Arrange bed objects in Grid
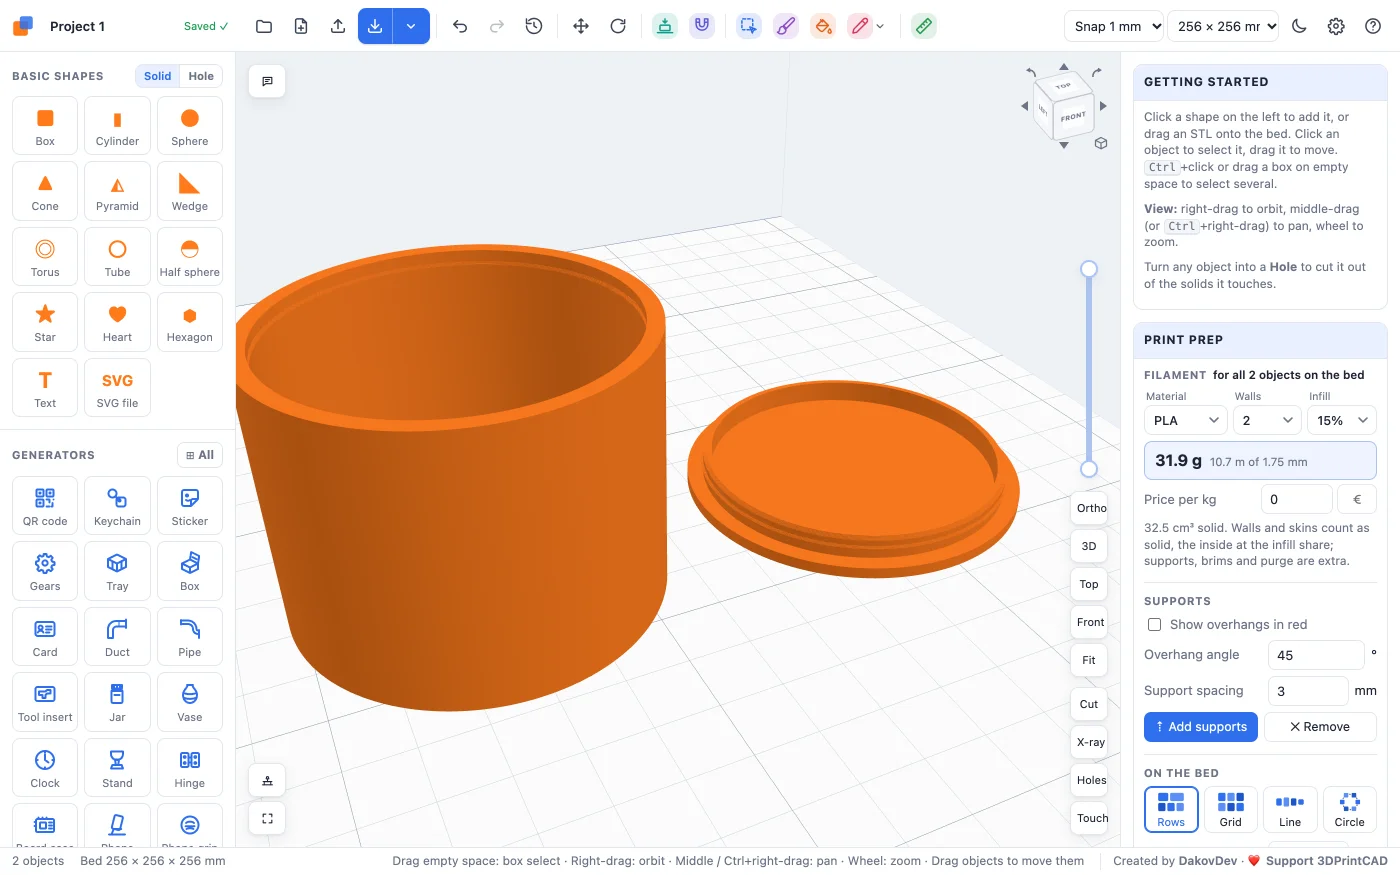The image size is (1400, 875). [x=1230, y=809]
